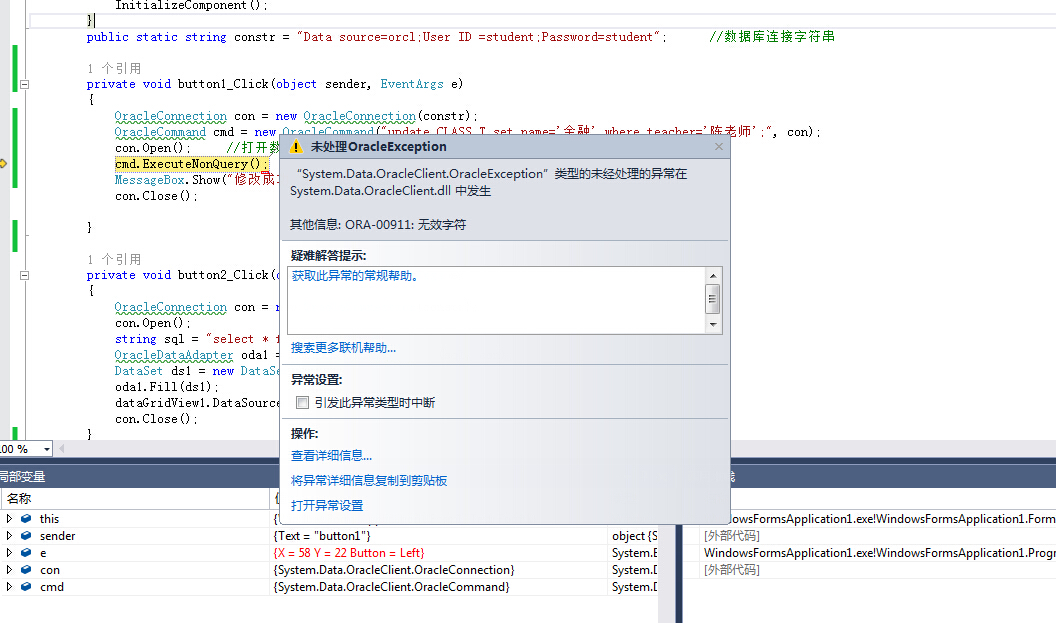Select call stack row ending with Form
Image resolution: width=1056 pixels, height=623 pixels.
click(x=894, y=519)
